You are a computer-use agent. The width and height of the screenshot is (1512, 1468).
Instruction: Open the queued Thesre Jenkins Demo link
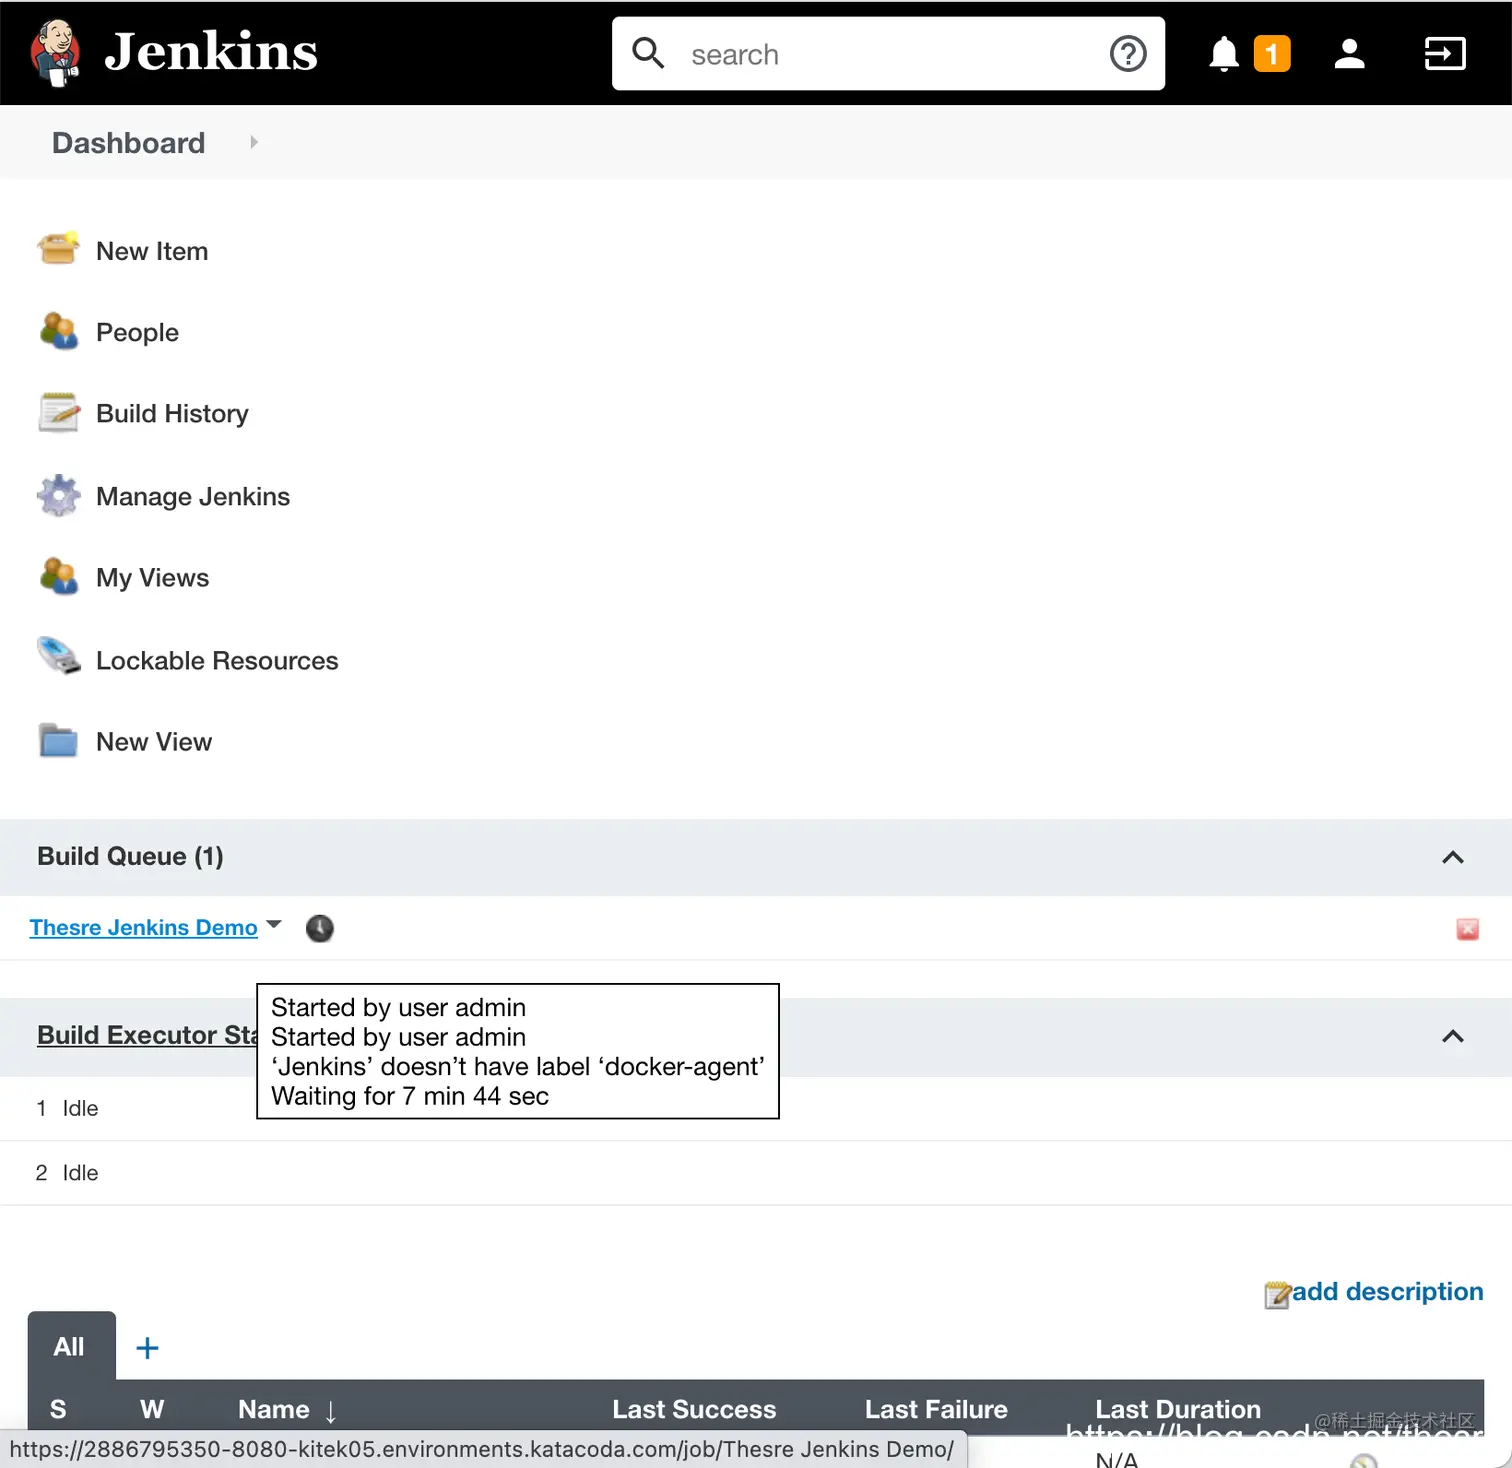(x=143, y=928)
